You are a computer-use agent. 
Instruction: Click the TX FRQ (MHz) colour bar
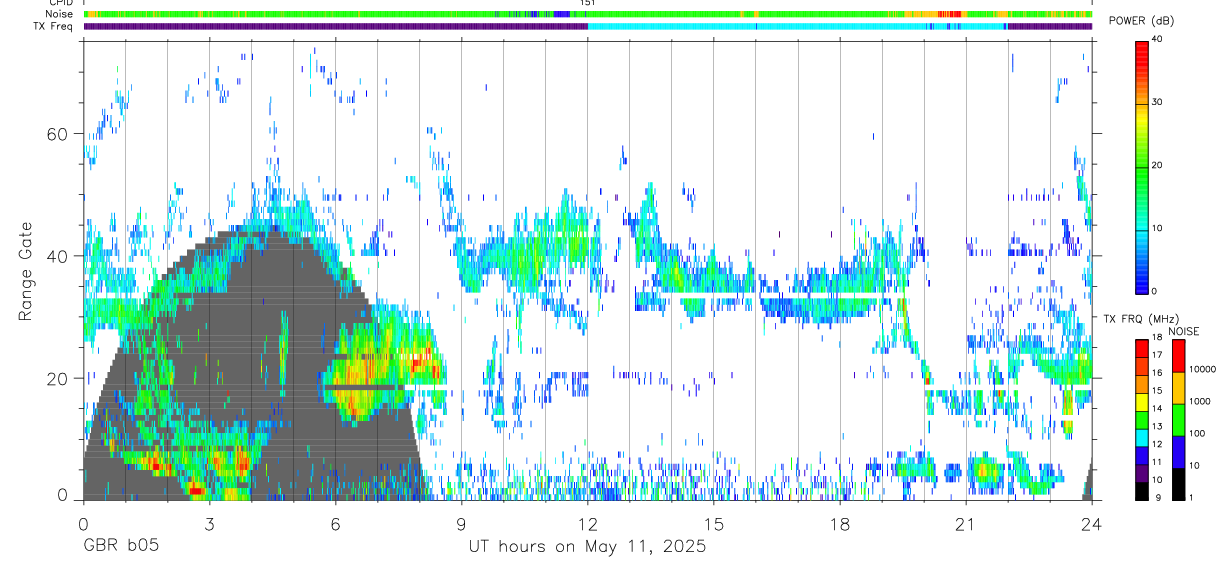[x=1142, y=420]
